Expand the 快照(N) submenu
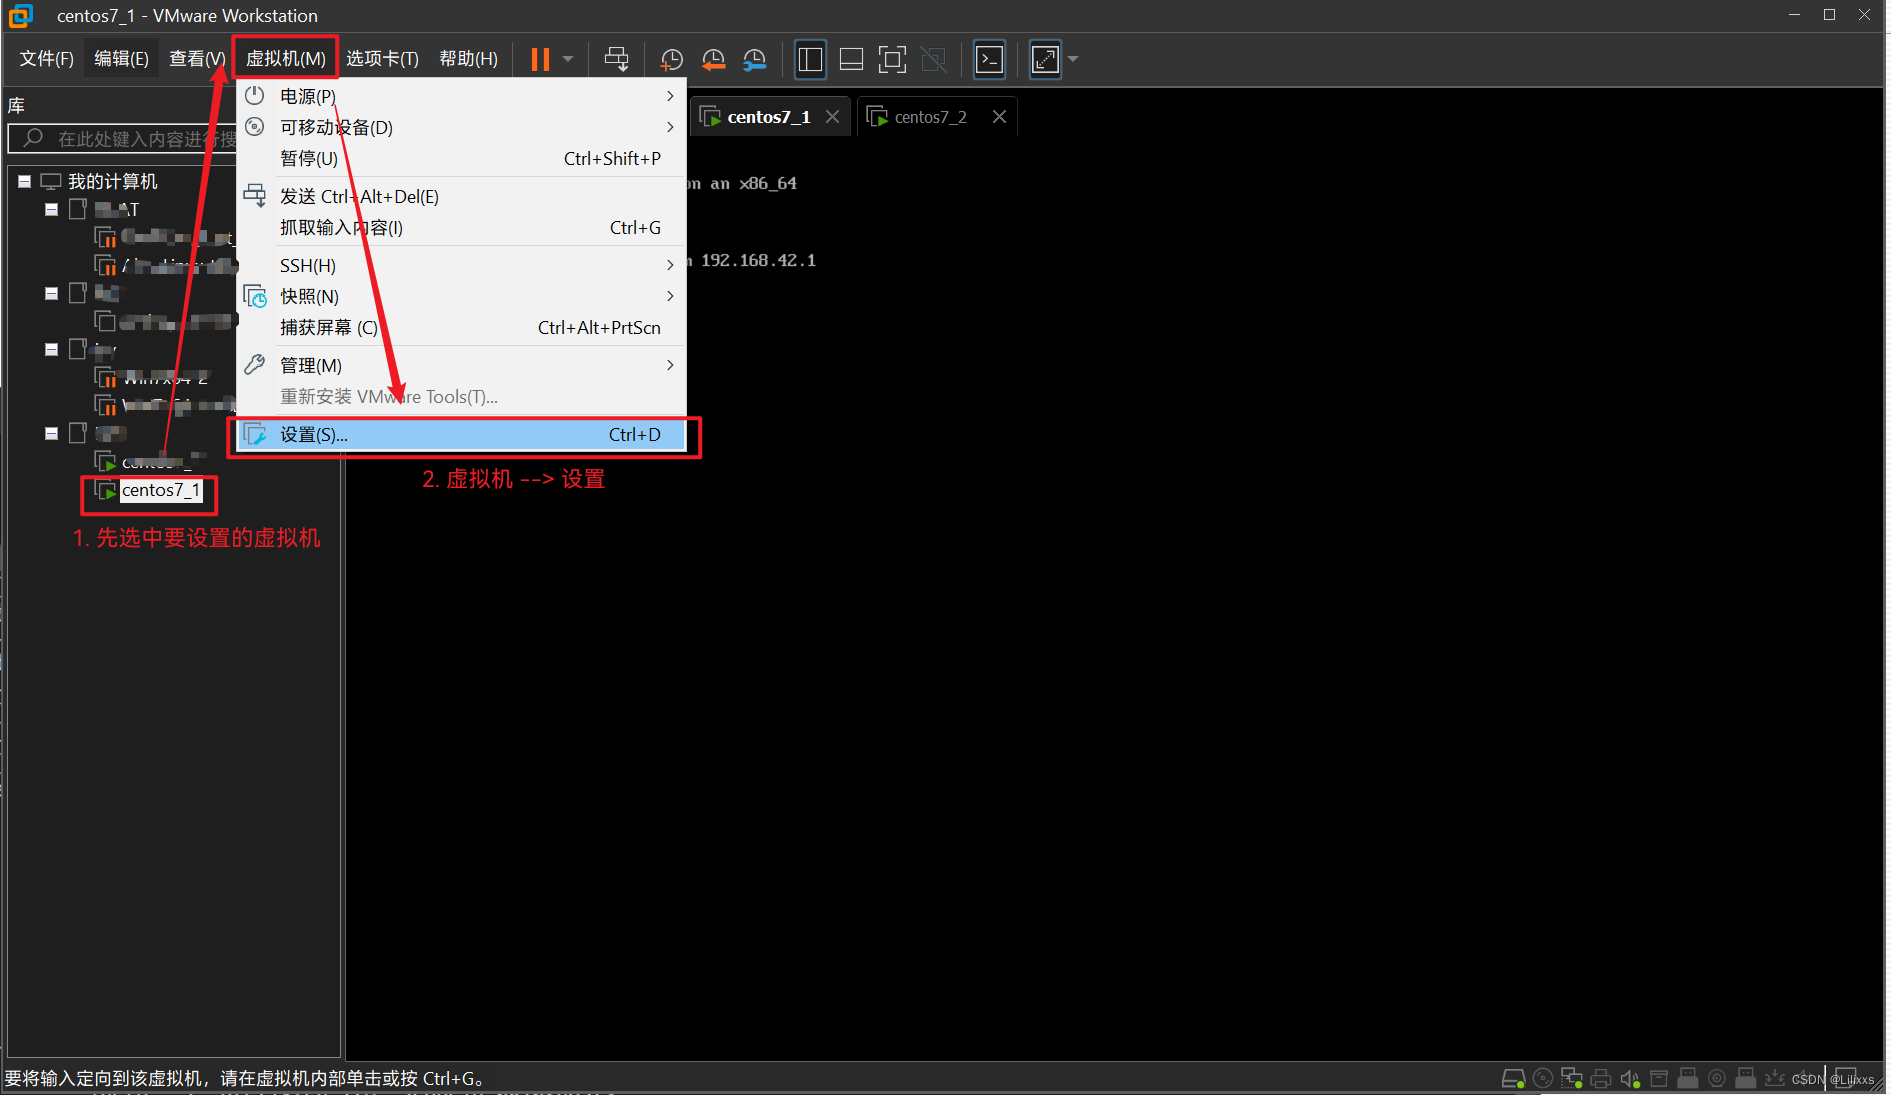The width and height of the screenshot is (1891, 1095). 461,296
